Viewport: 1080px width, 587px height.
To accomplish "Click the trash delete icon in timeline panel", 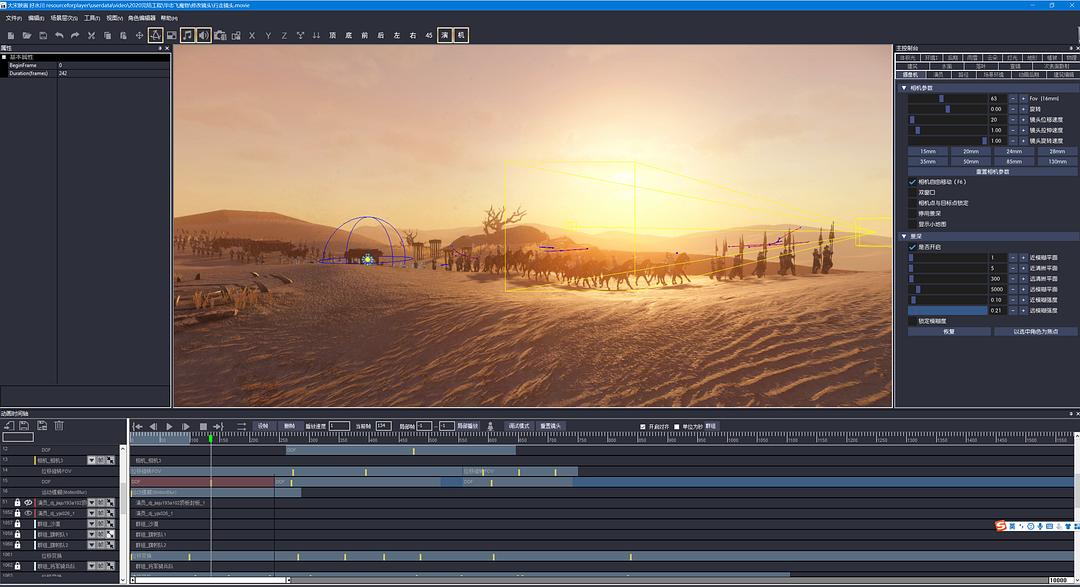I will 59,426.
